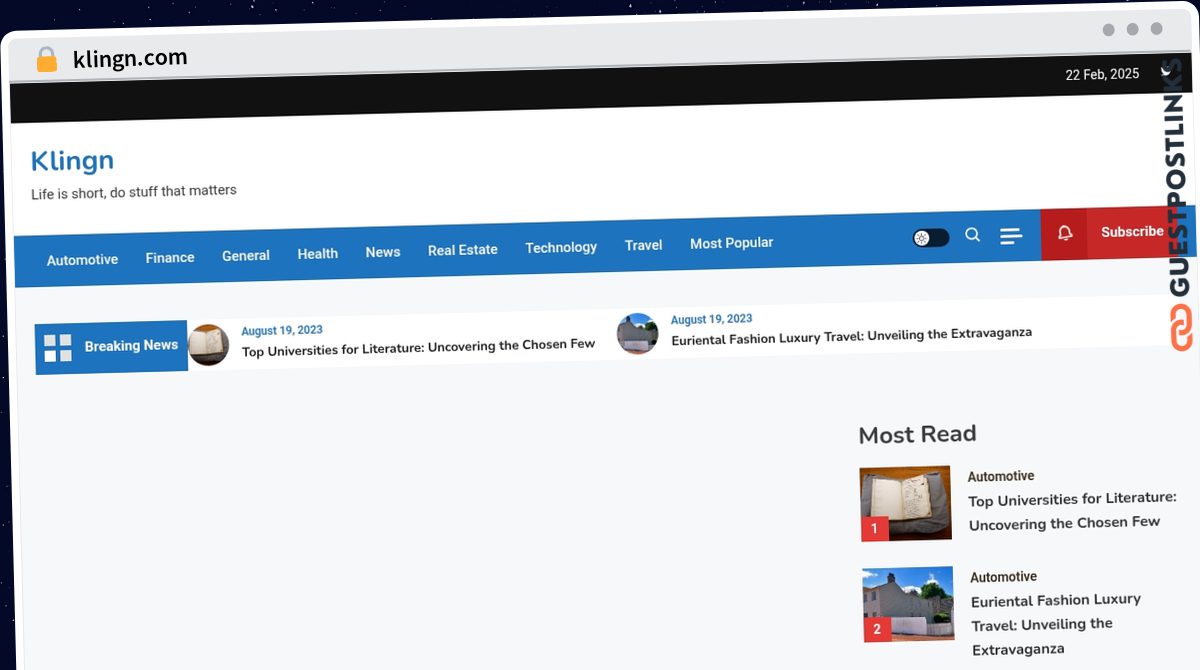Toggle the dark mode switch

tap(930, 238)
